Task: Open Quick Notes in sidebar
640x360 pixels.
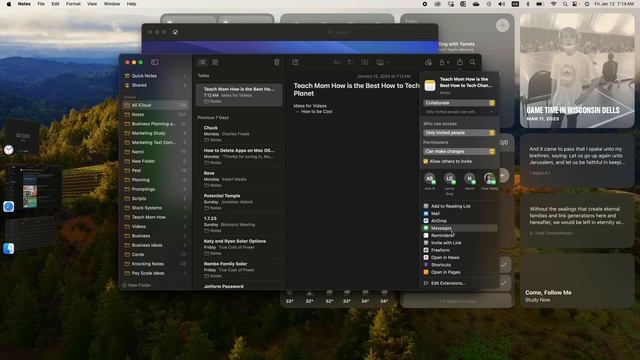Action: pyautogui.click(x=155, y=76)
